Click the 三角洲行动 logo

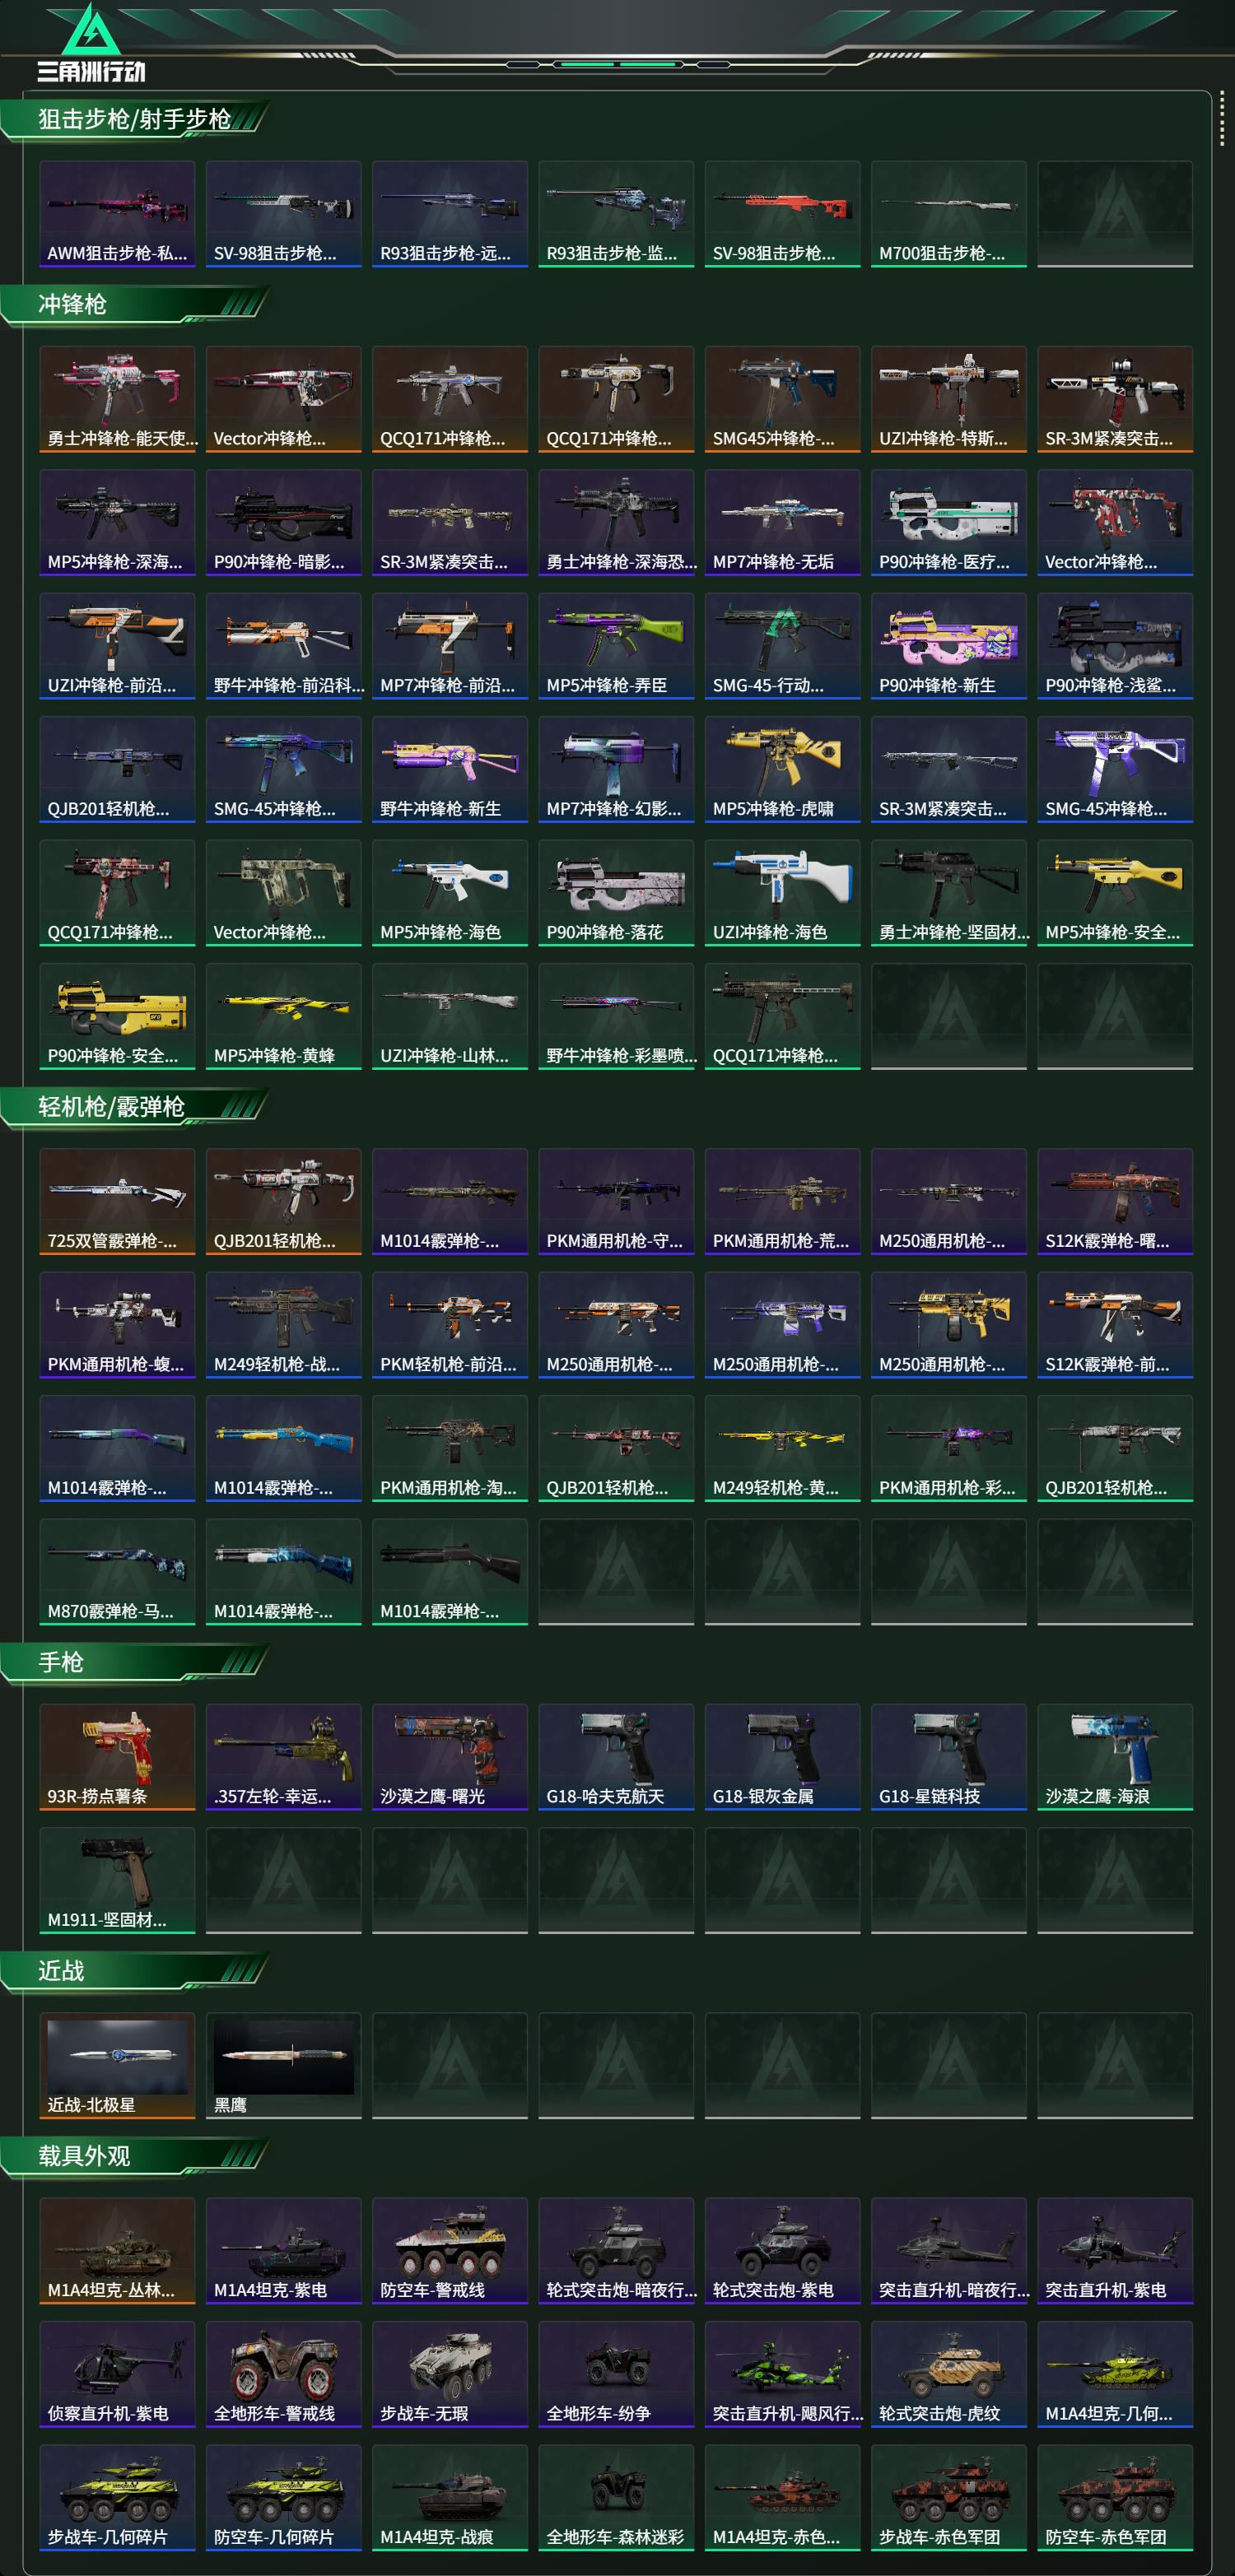[x=91, y=43]
